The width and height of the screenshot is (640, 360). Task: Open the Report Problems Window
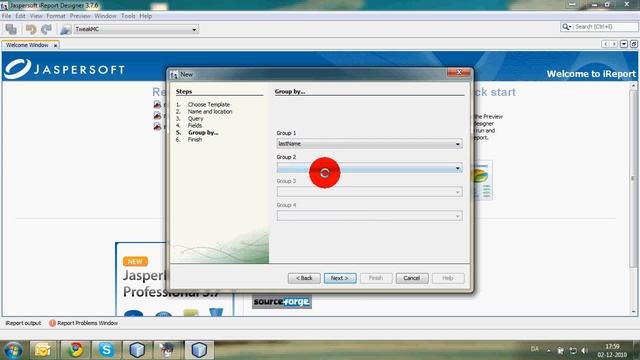87,323
